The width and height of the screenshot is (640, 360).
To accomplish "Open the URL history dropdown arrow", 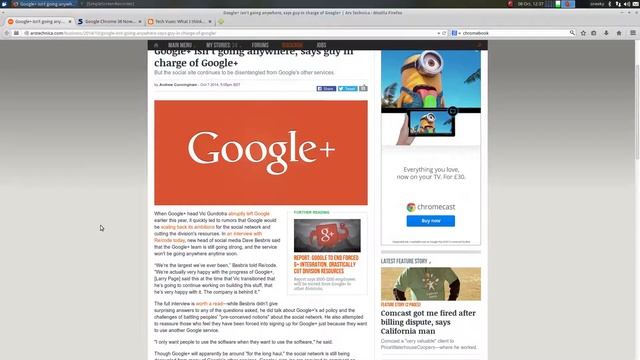I will (x=439, y=33).
